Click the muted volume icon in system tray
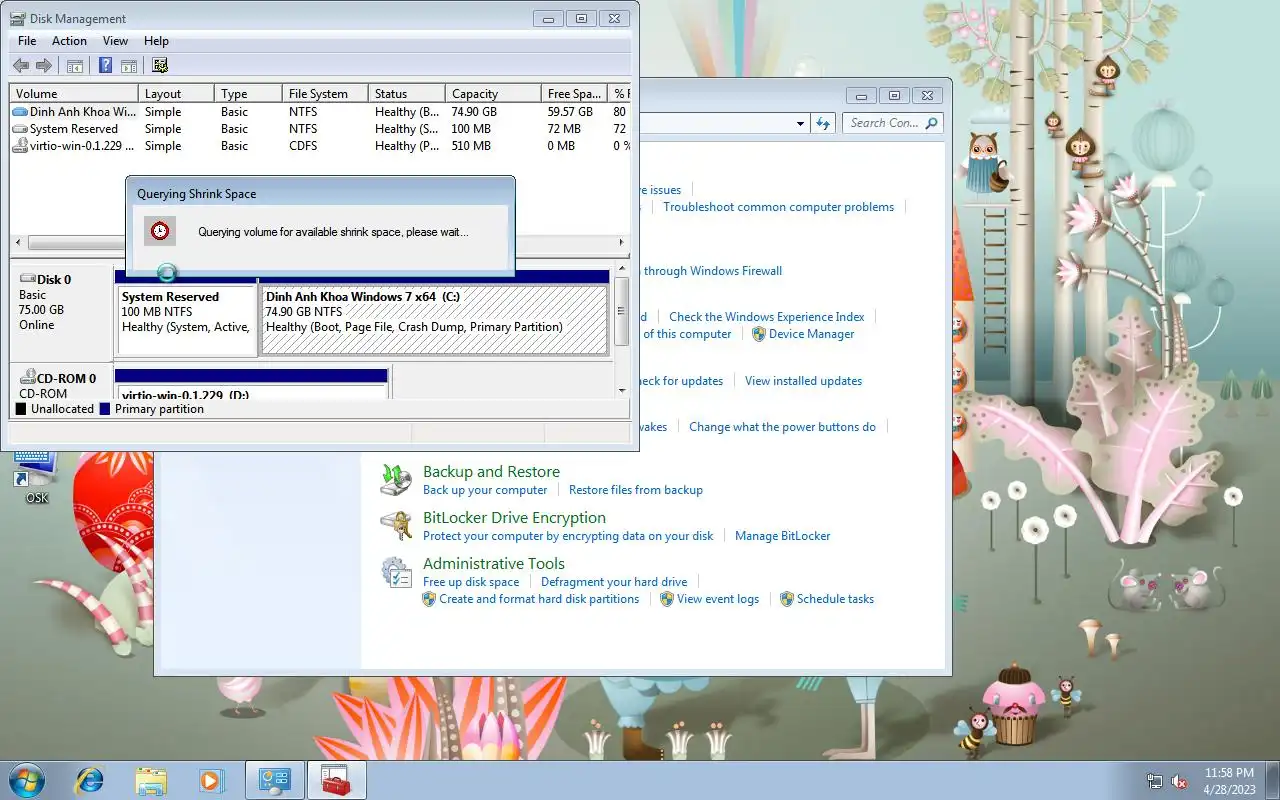This screenshot has height=800, width=1280. [x=1179, y=781]
